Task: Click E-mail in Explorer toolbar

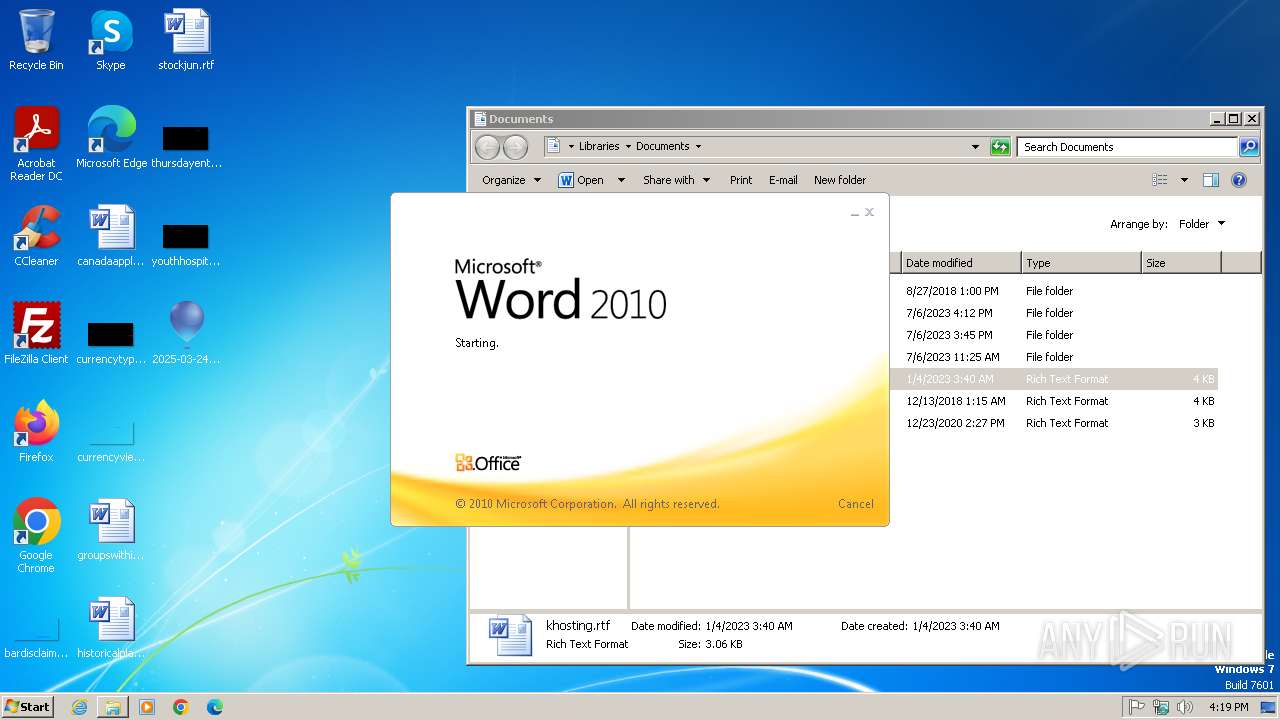Action: click(x=783, y=180)
